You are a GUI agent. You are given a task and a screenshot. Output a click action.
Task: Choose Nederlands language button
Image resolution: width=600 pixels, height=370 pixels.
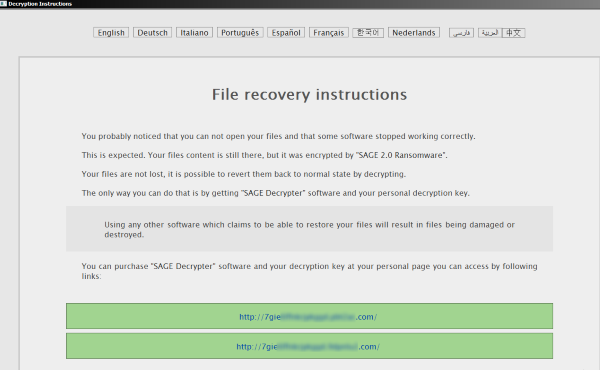(414, 33)
